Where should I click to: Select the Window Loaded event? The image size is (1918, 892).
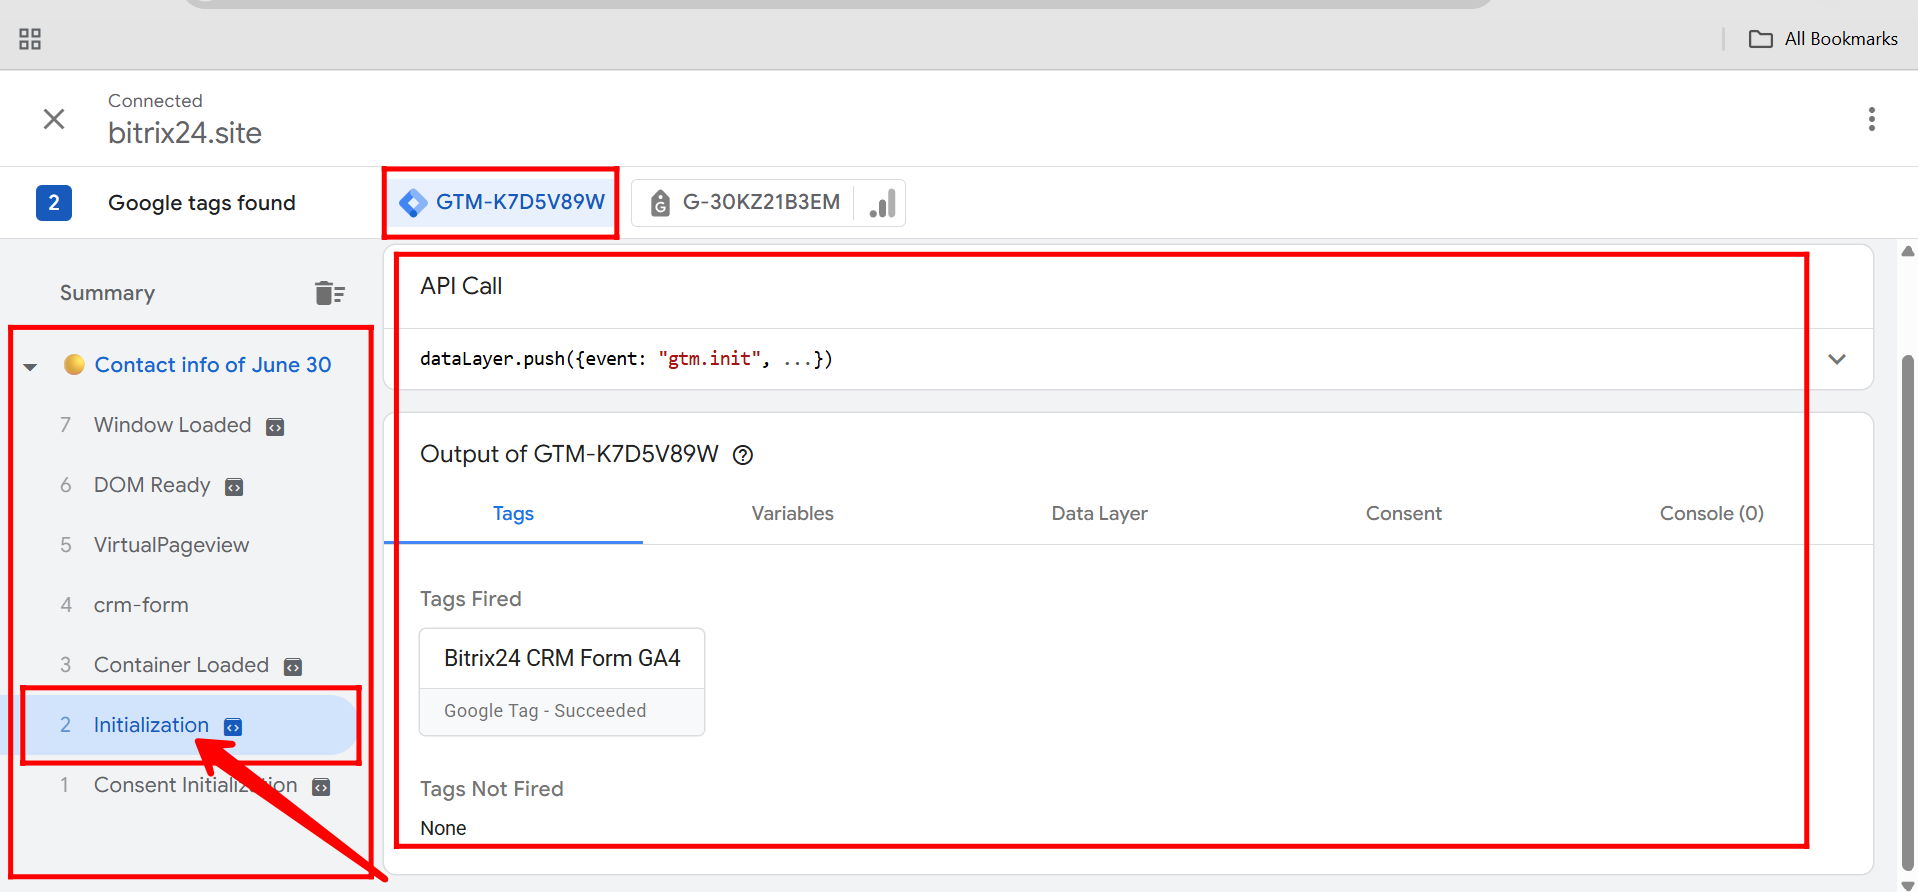172,425
